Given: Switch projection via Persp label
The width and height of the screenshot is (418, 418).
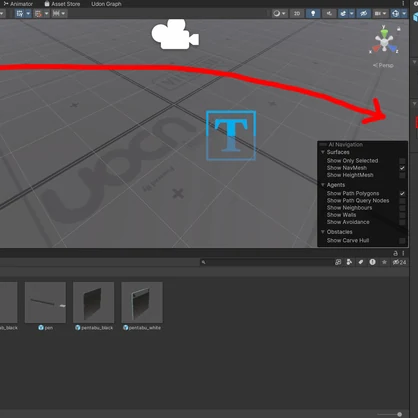Looking at the screenshot, I should [x=383, y=65].
